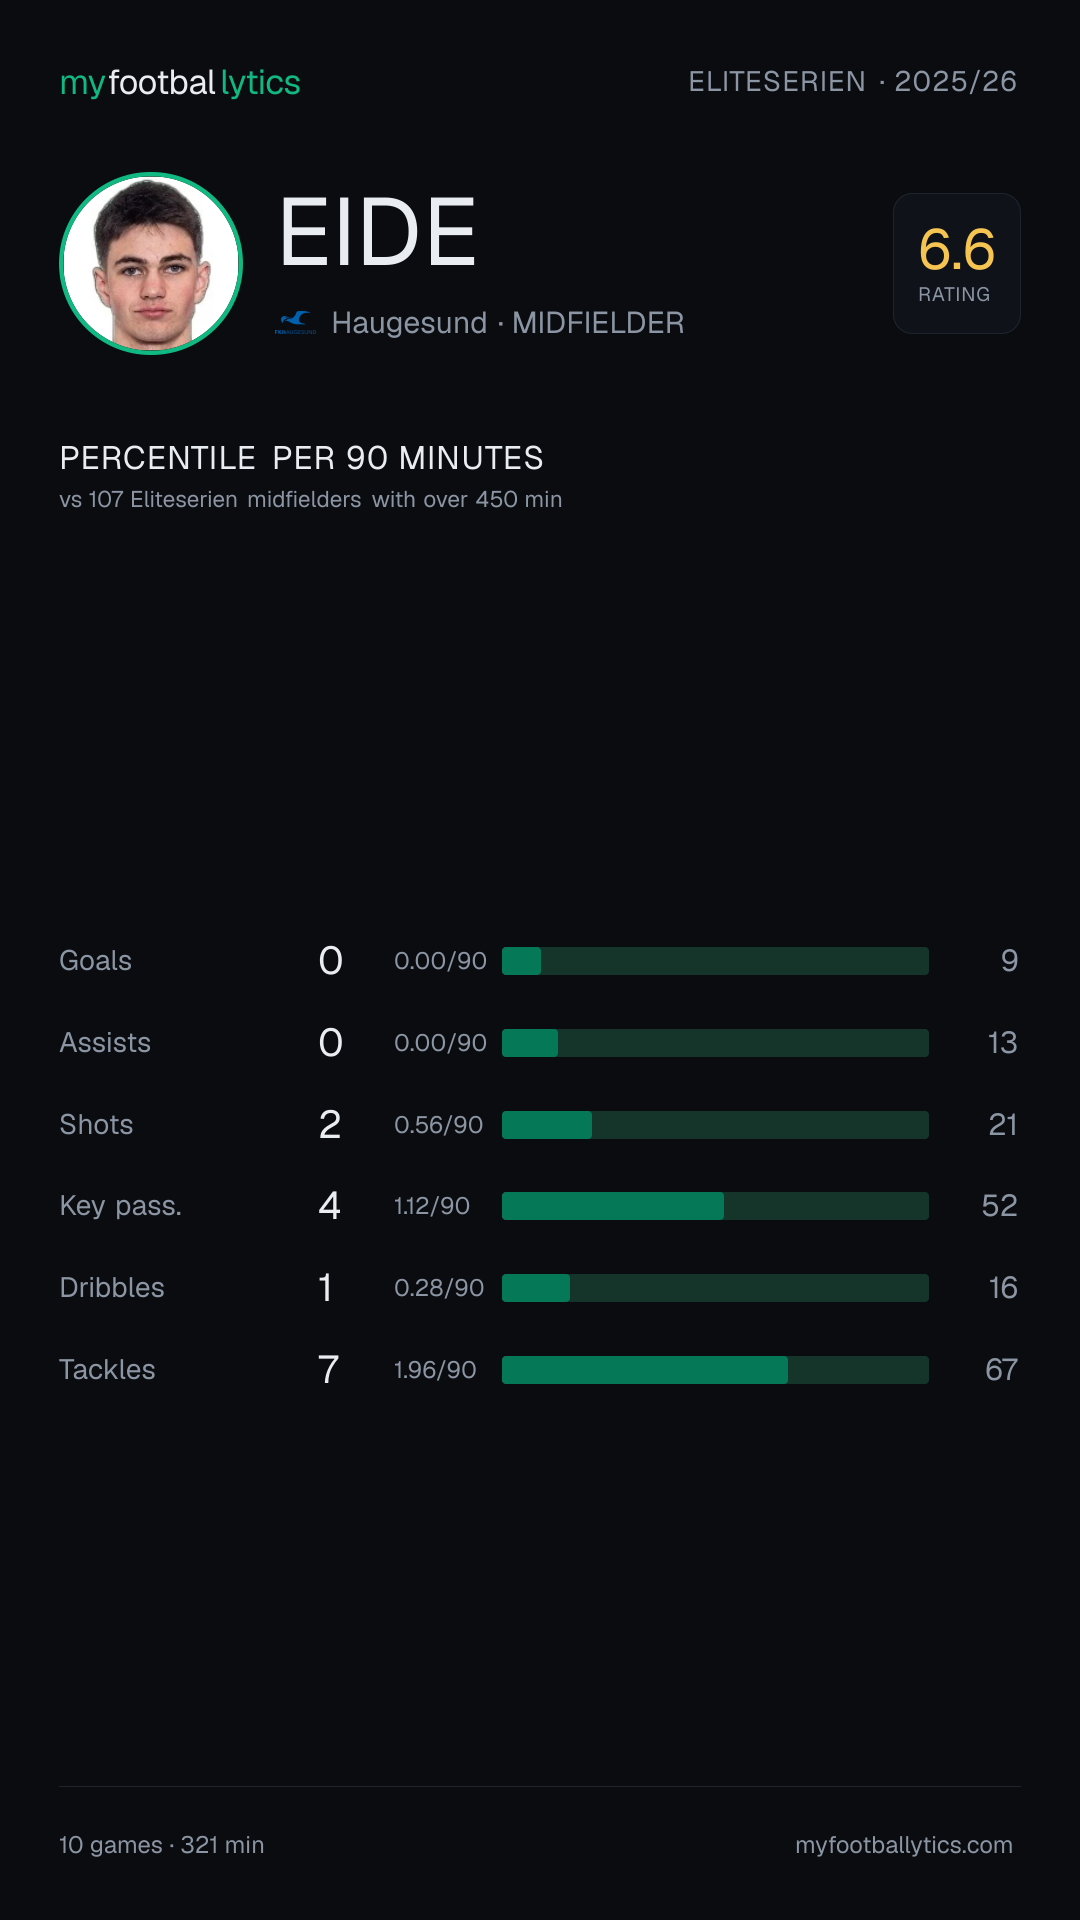Click the Assists percentile bar
Image resolution: width=1080 pixels, height=1920 pixels.
coord(715,1043)
